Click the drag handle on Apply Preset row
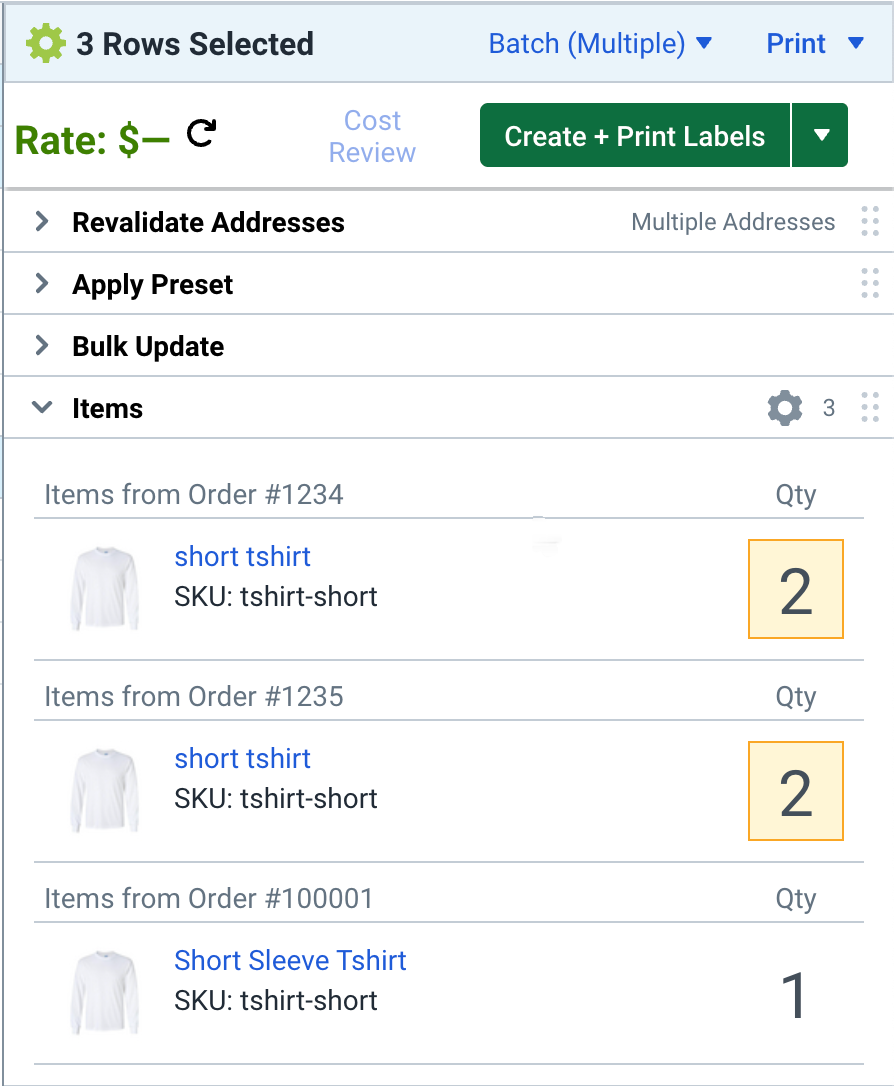The width and height of the screenshot is (894, 1086). pyautogui.click(x=869, y=284)
